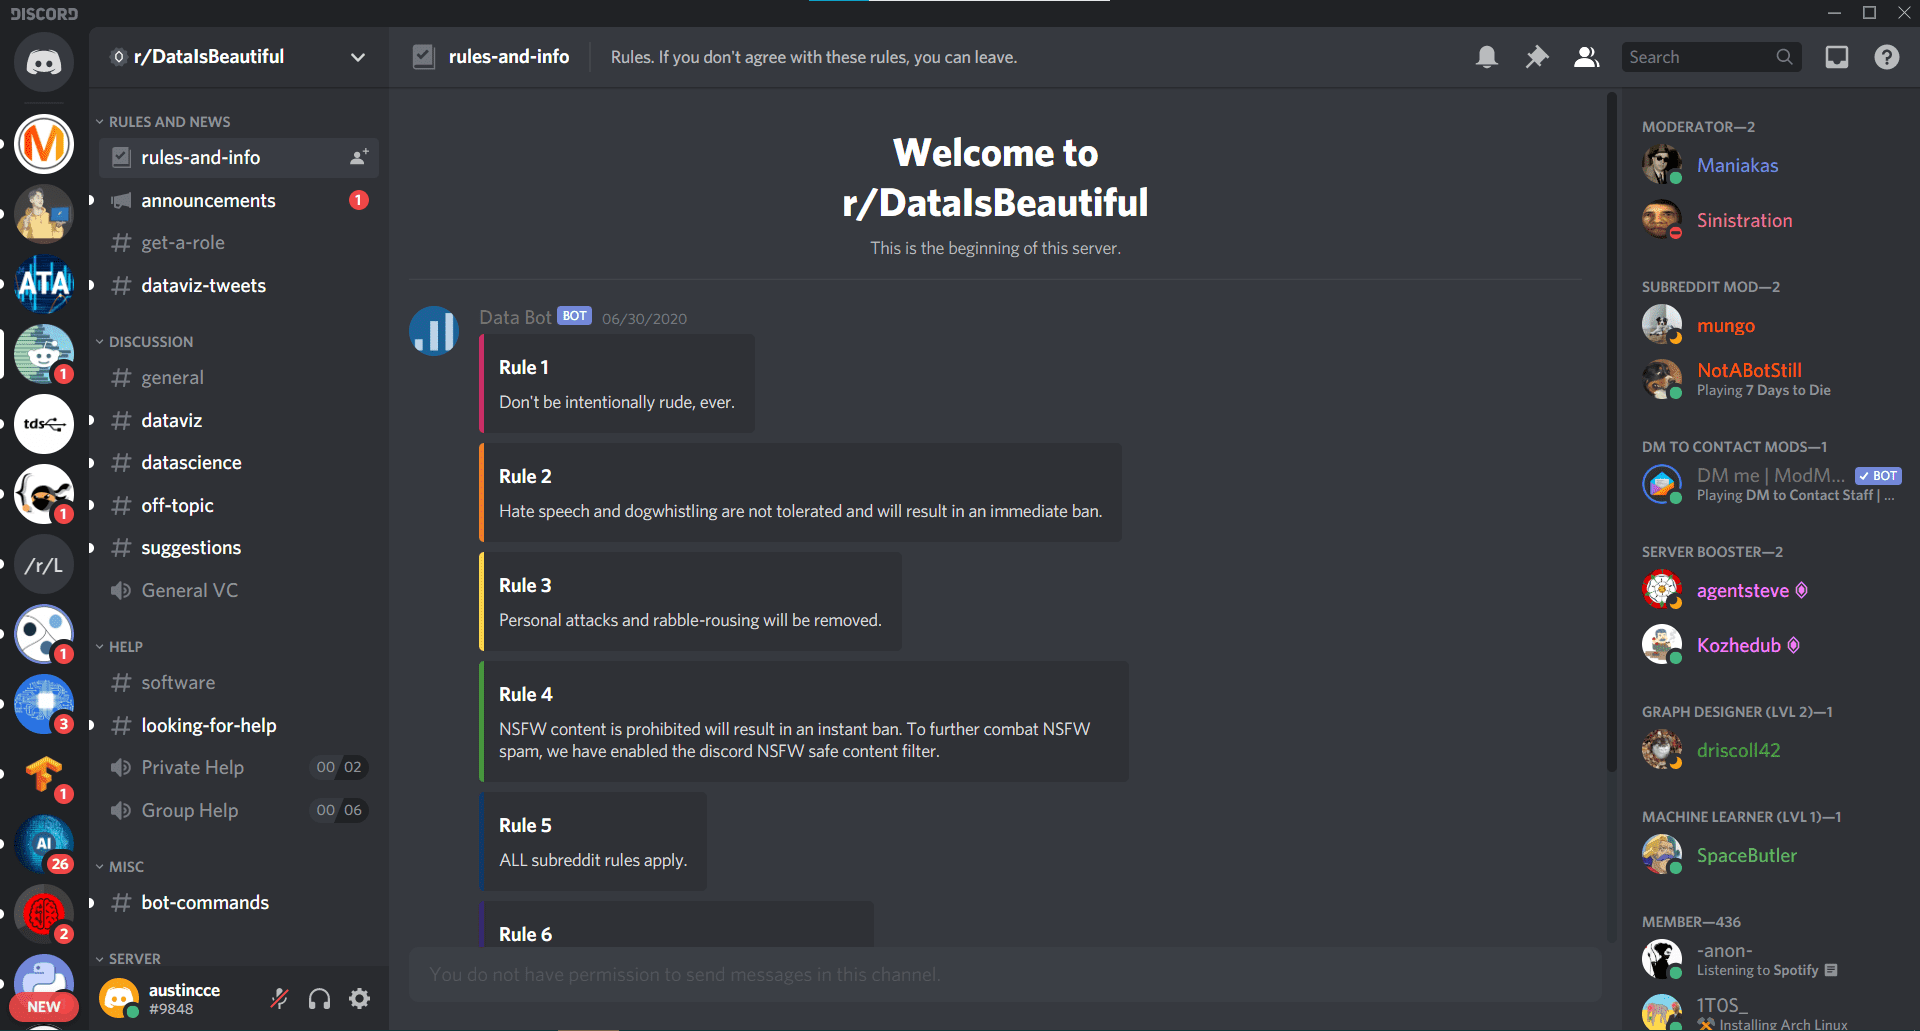This screenshot has width=1920, height=1031.
Task: View SpaceButler's profile
Action: point(1770,855)
